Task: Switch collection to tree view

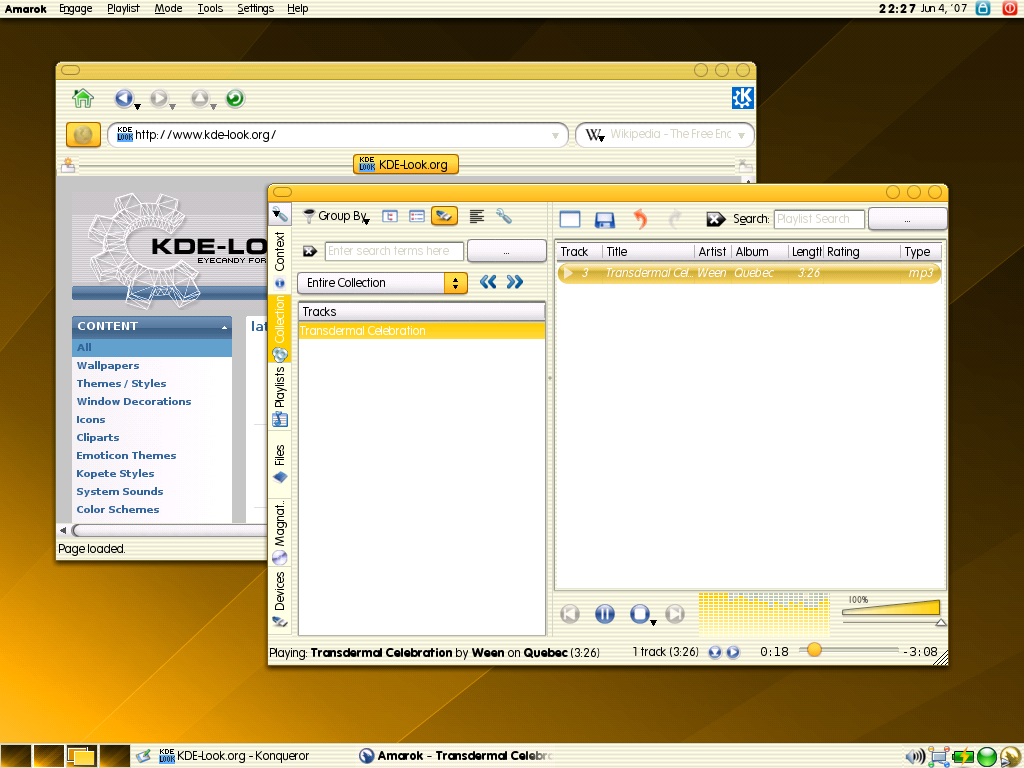Action: point(390,216)
